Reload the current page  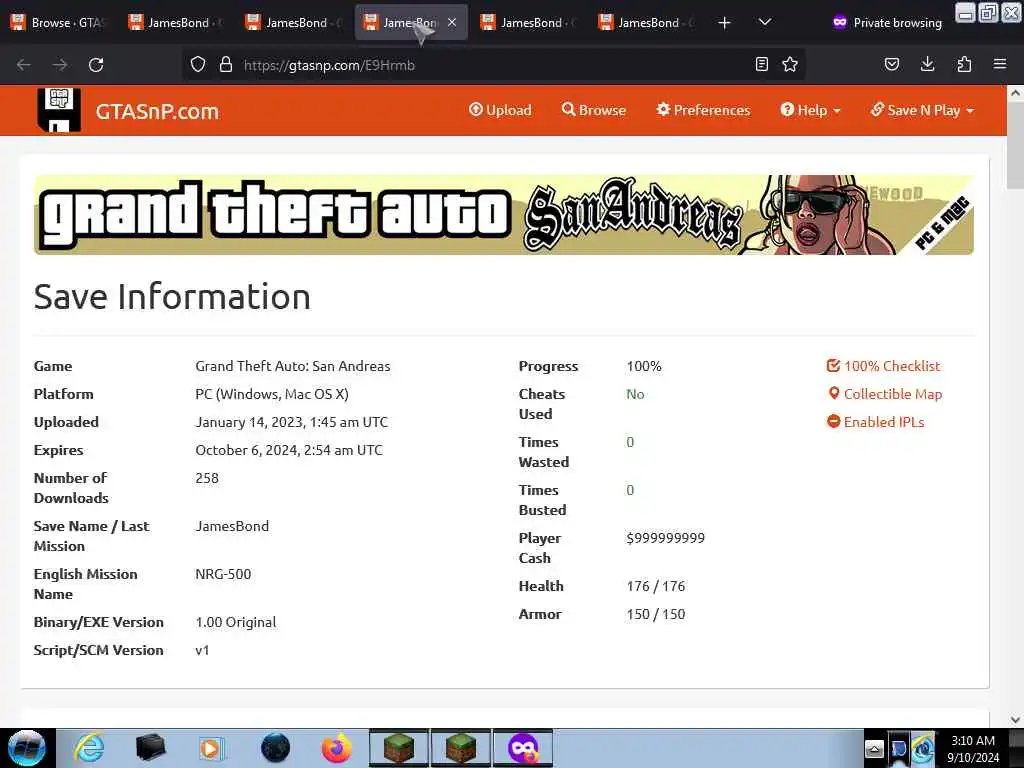tap(96, 65)
